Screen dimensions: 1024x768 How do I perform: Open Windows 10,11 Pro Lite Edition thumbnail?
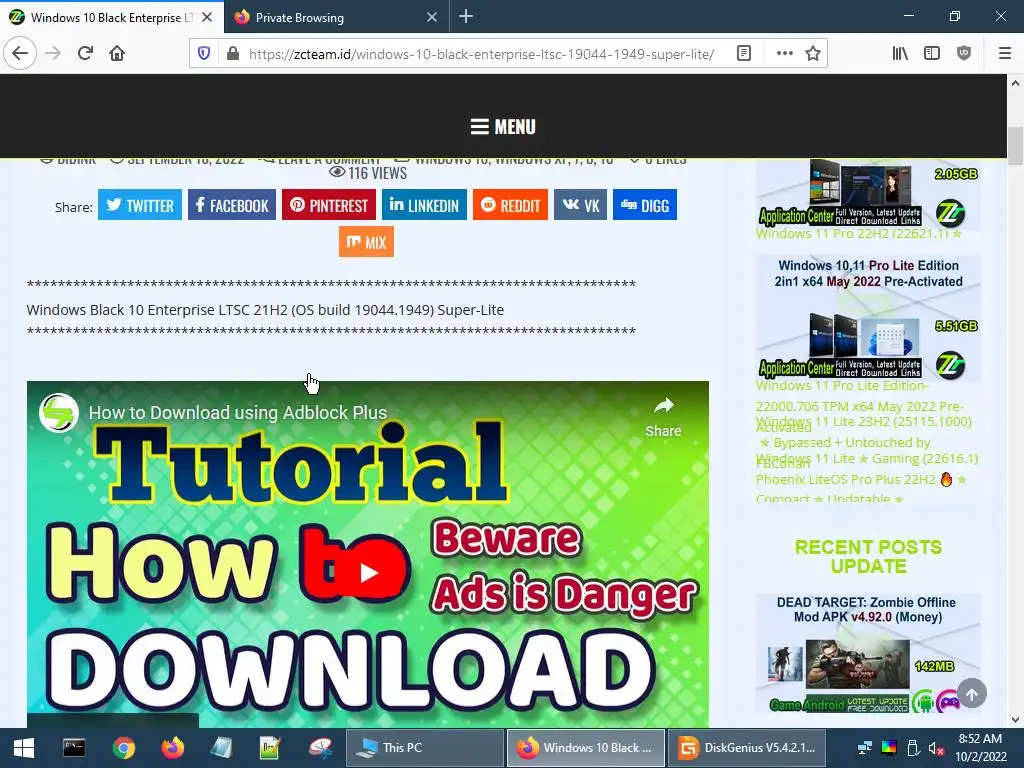(868, 317)
